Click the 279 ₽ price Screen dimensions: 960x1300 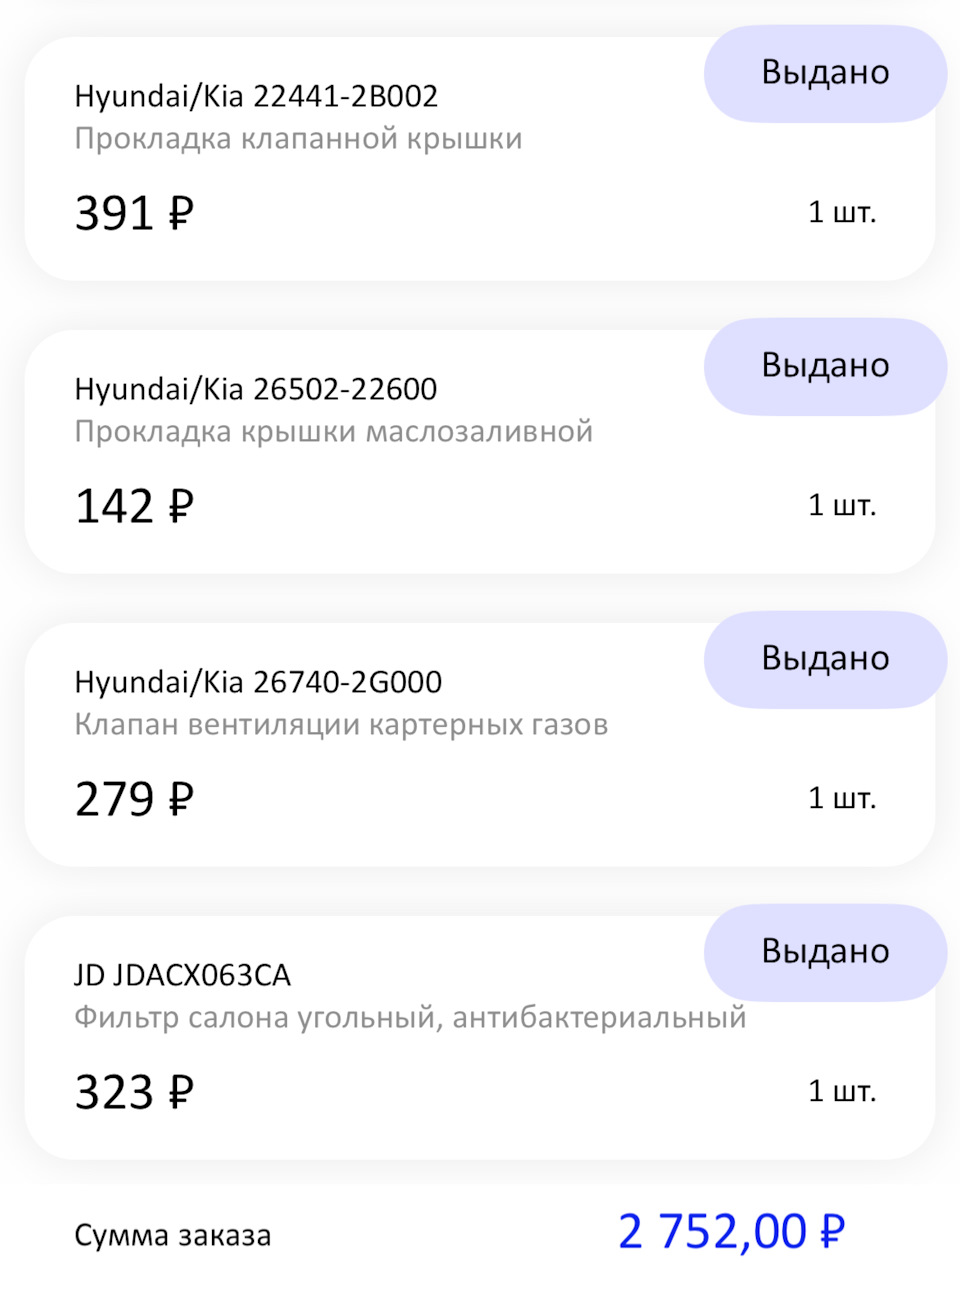point(134,799)
